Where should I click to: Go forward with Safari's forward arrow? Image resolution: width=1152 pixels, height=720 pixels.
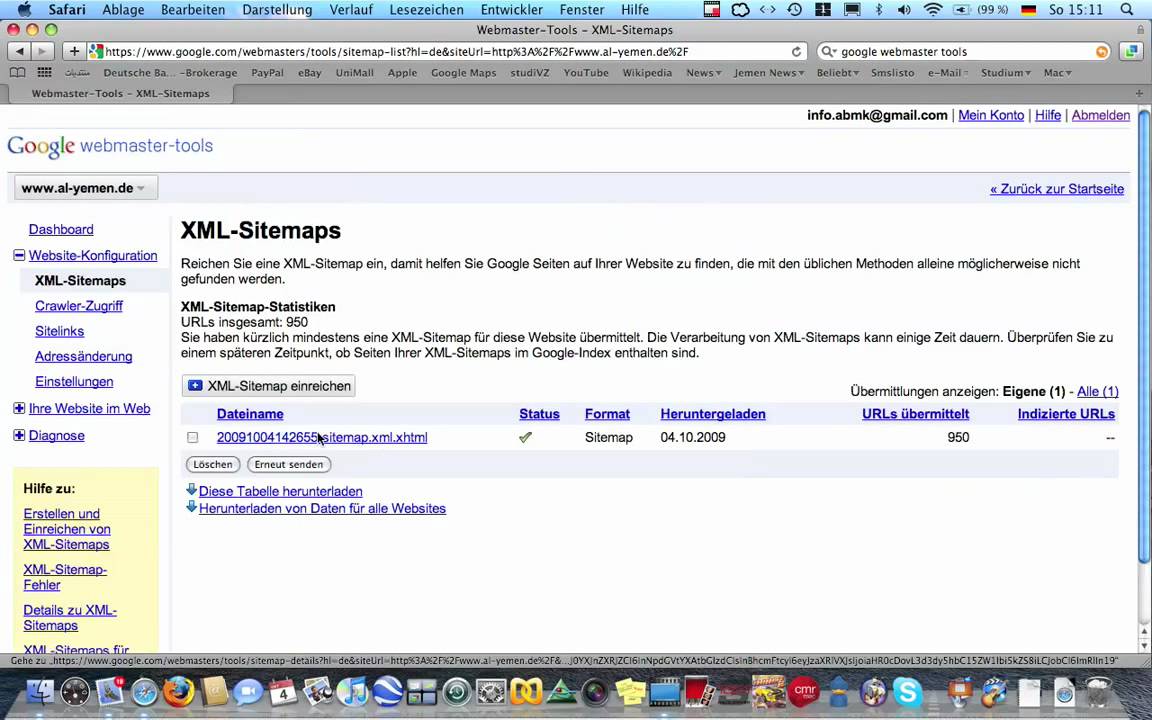tap(43, 51)
